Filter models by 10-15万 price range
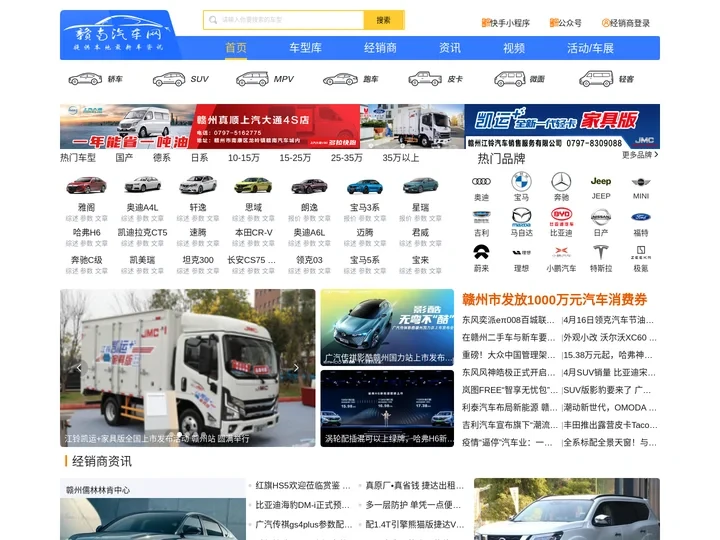The width and height of the screenshot is (720, 540). pos(244,158)
